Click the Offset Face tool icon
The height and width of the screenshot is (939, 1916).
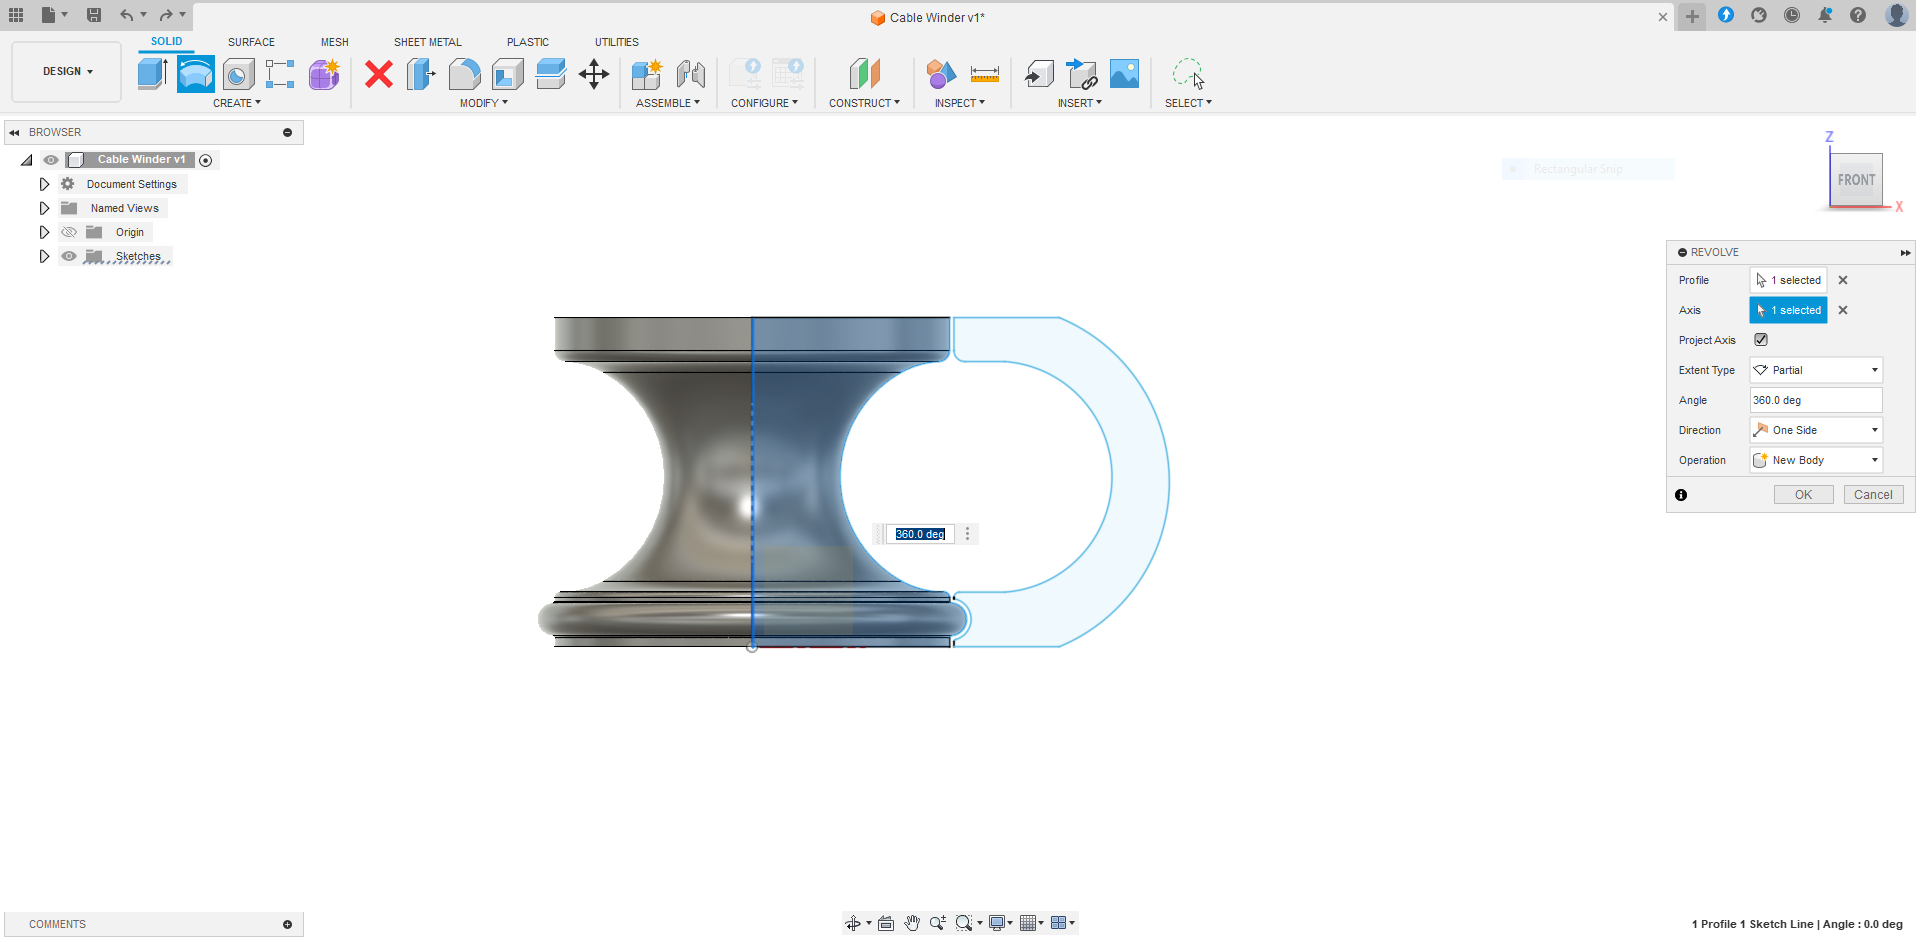pyautogui.click(x=550, y=74)
